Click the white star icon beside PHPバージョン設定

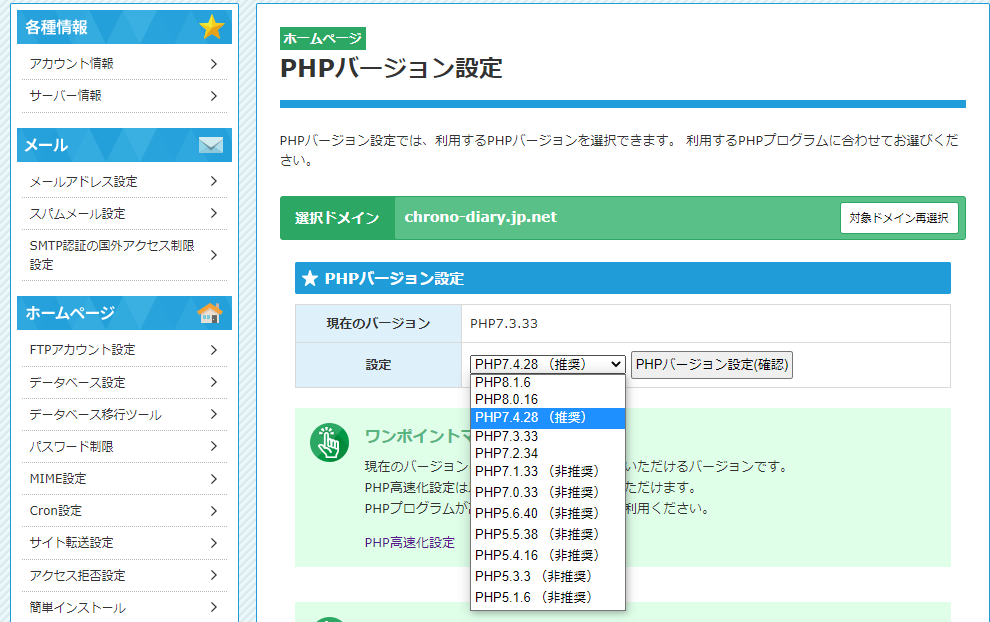click(309, 278)
